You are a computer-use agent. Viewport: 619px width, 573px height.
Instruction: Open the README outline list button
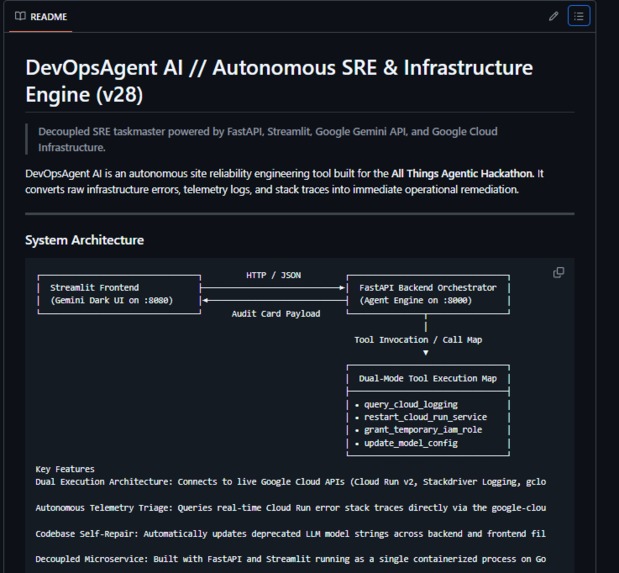pyautogui.click(x=579, y=16)
